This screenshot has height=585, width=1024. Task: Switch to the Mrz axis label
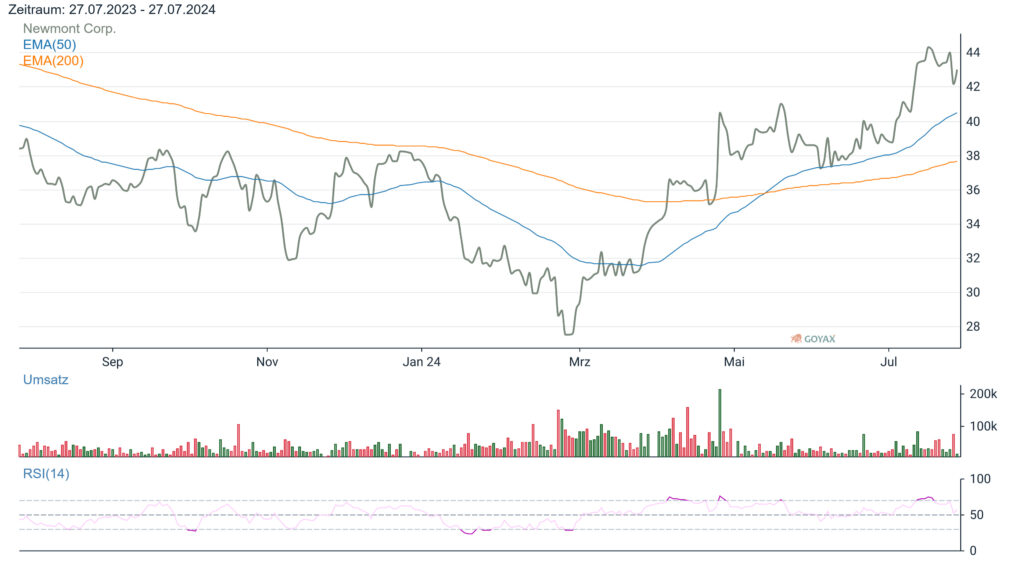tap(580, 362)
